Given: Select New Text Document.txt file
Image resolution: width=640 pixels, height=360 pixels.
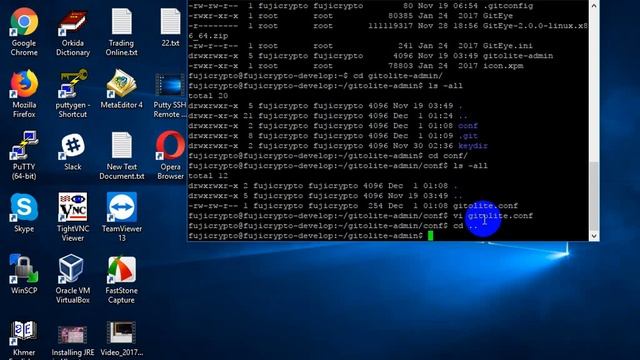Looking at the screenshot, I should [121, 156].
